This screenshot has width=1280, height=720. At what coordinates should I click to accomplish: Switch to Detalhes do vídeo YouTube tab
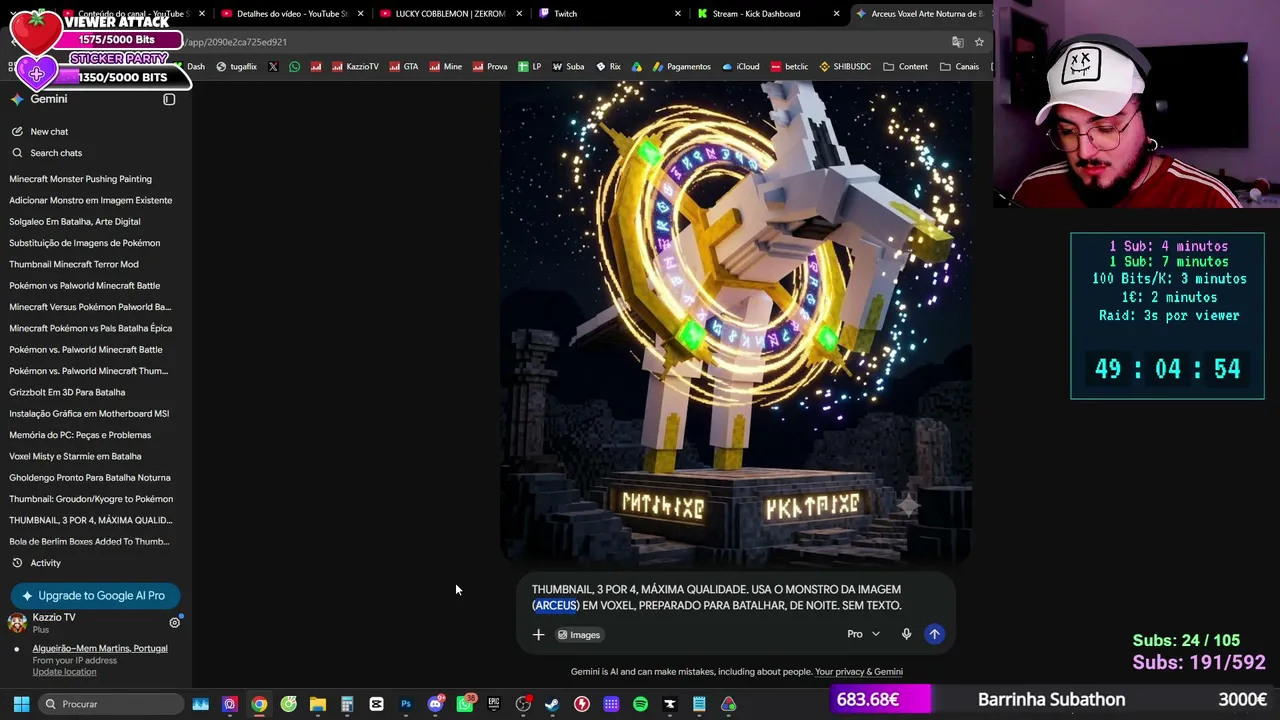coord(292,14)
